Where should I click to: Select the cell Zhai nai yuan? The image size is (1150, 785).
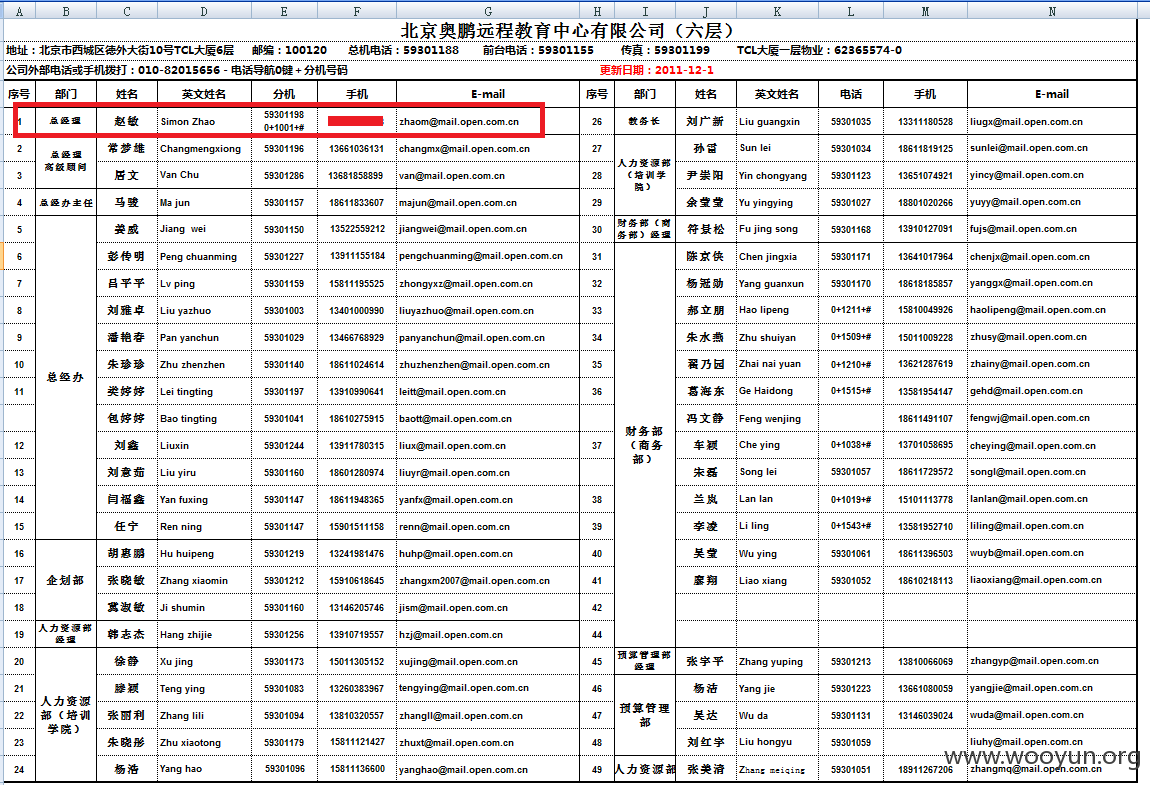(770, 364)
